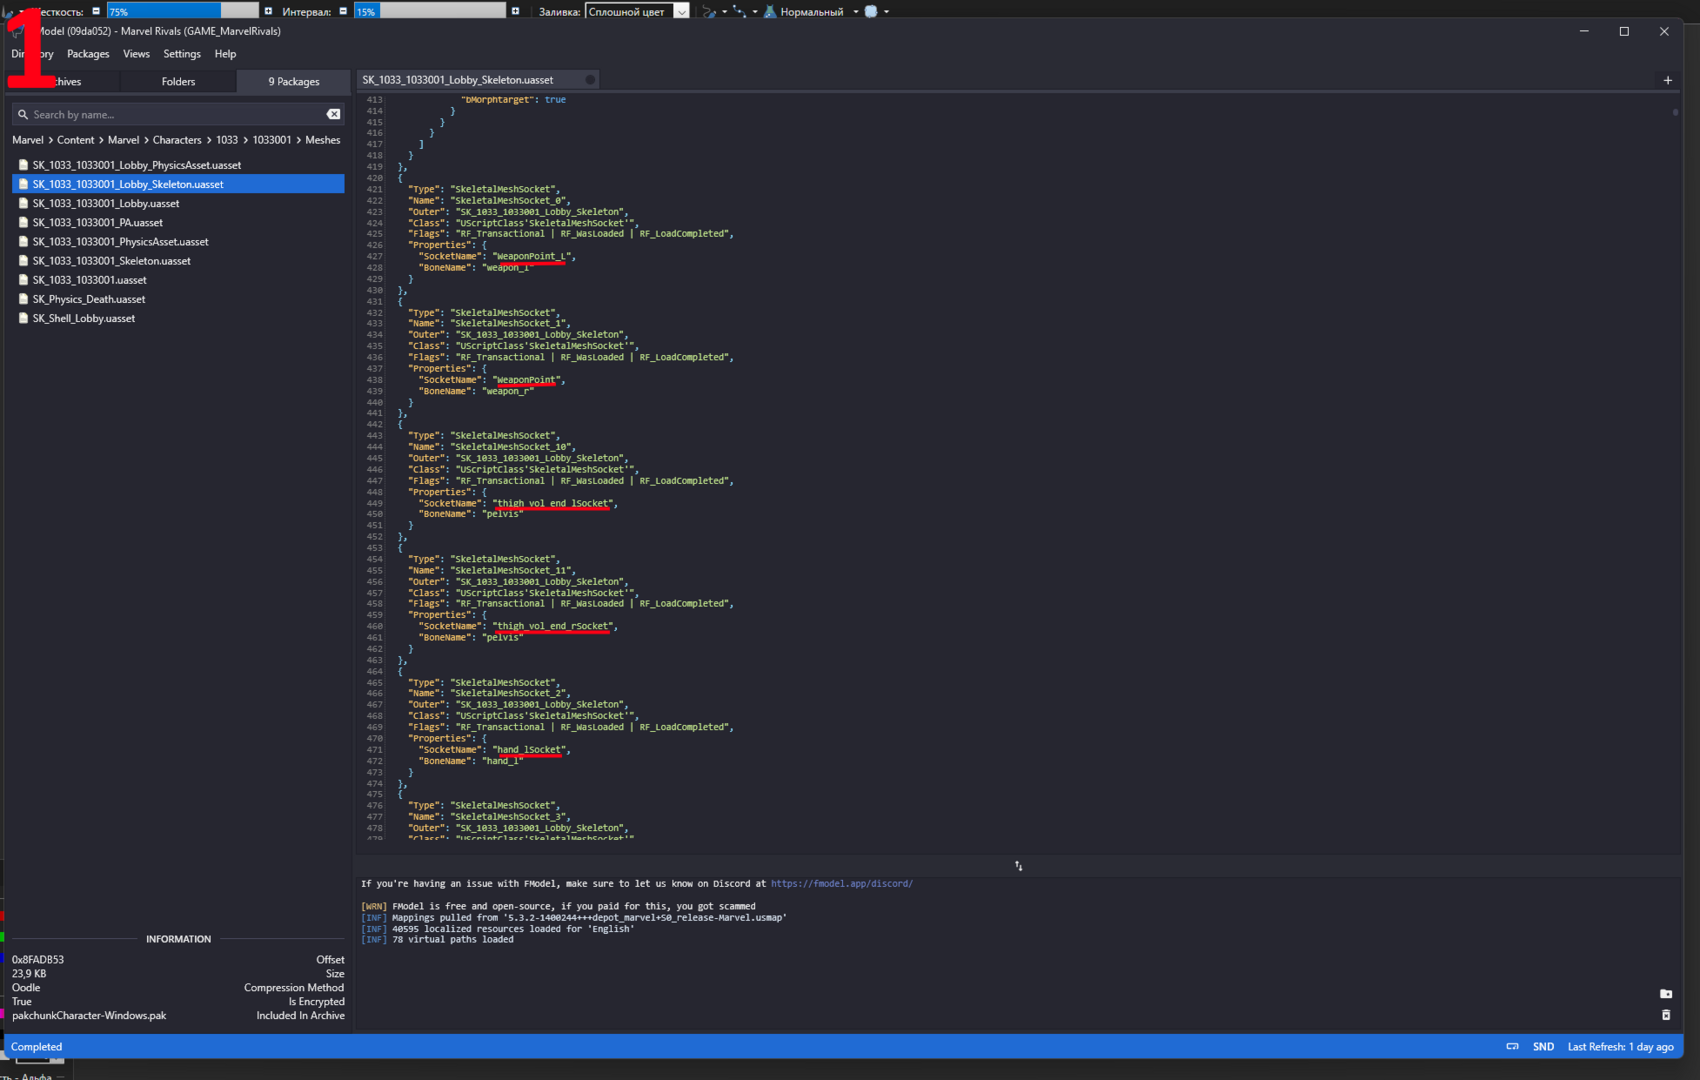This screenshot has height=1080, width=1700.
Task: Close the SK_1033_1033001_Lobby_Skeleton.uasset tab dot
Action: pos(590,80)
